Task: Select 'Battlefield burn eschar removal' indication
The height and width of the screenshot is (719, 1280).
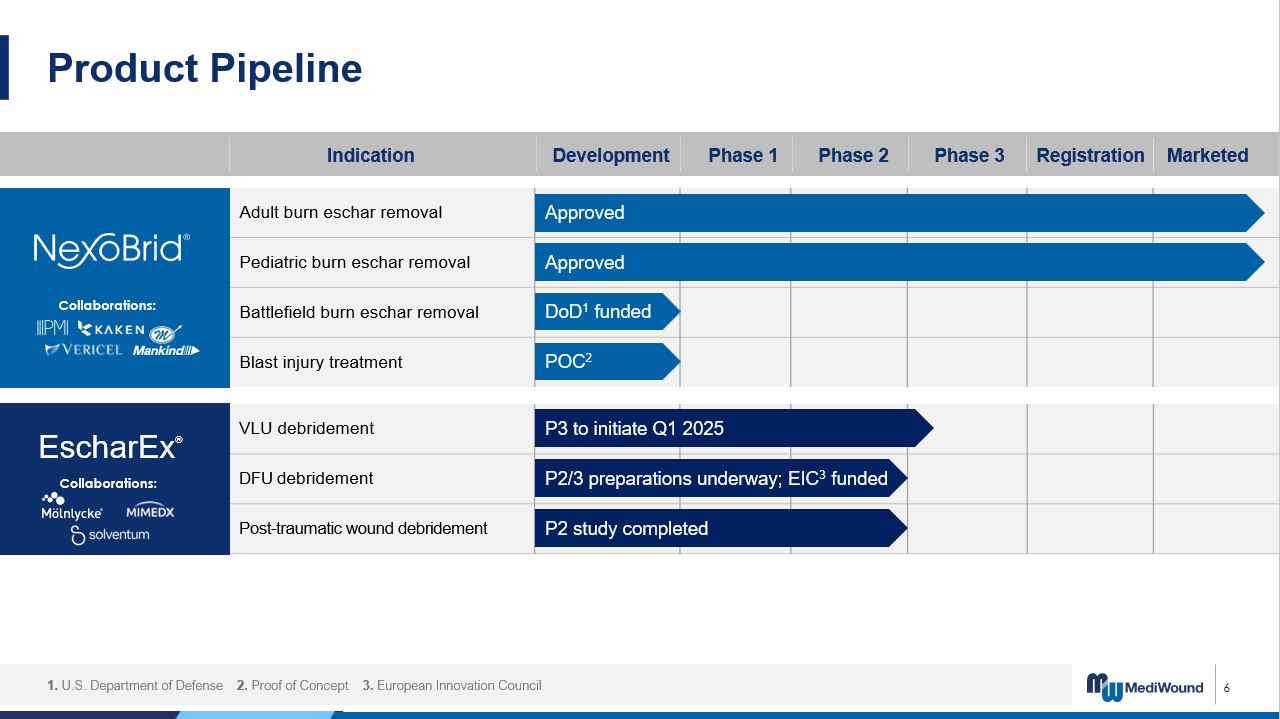Action: [x=359, y=312]
